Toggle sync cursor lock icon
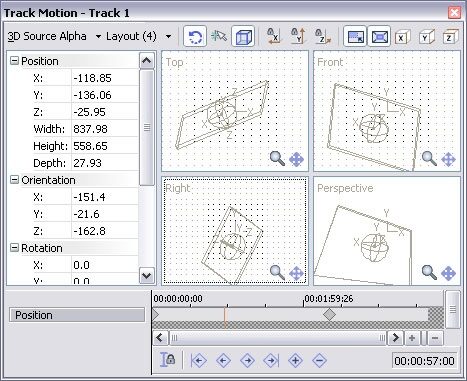The image size is (467, 381). coord(167,360)
